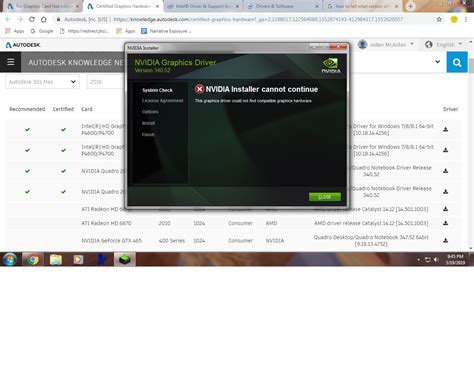This screenshot has height=385, width=474.
Task: Switch to the Fix Graphics Card tab
Action: click(x=42, y=6)
